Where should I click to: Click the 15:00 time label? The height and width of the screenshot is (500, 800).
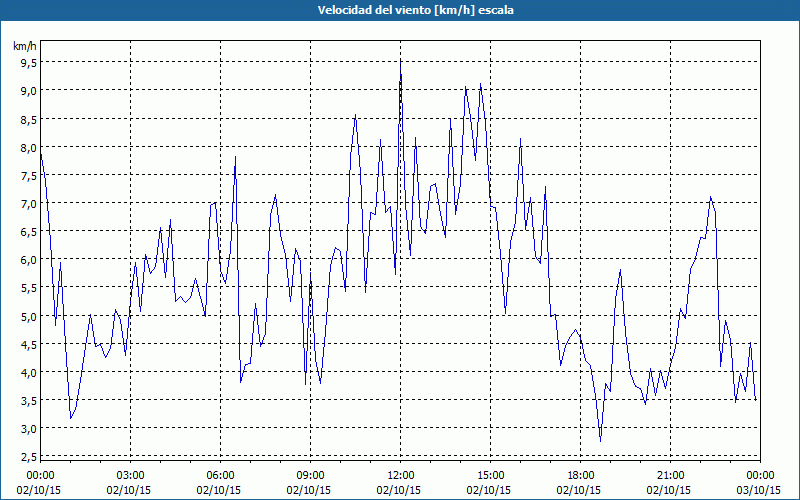[x=490, y=476]
